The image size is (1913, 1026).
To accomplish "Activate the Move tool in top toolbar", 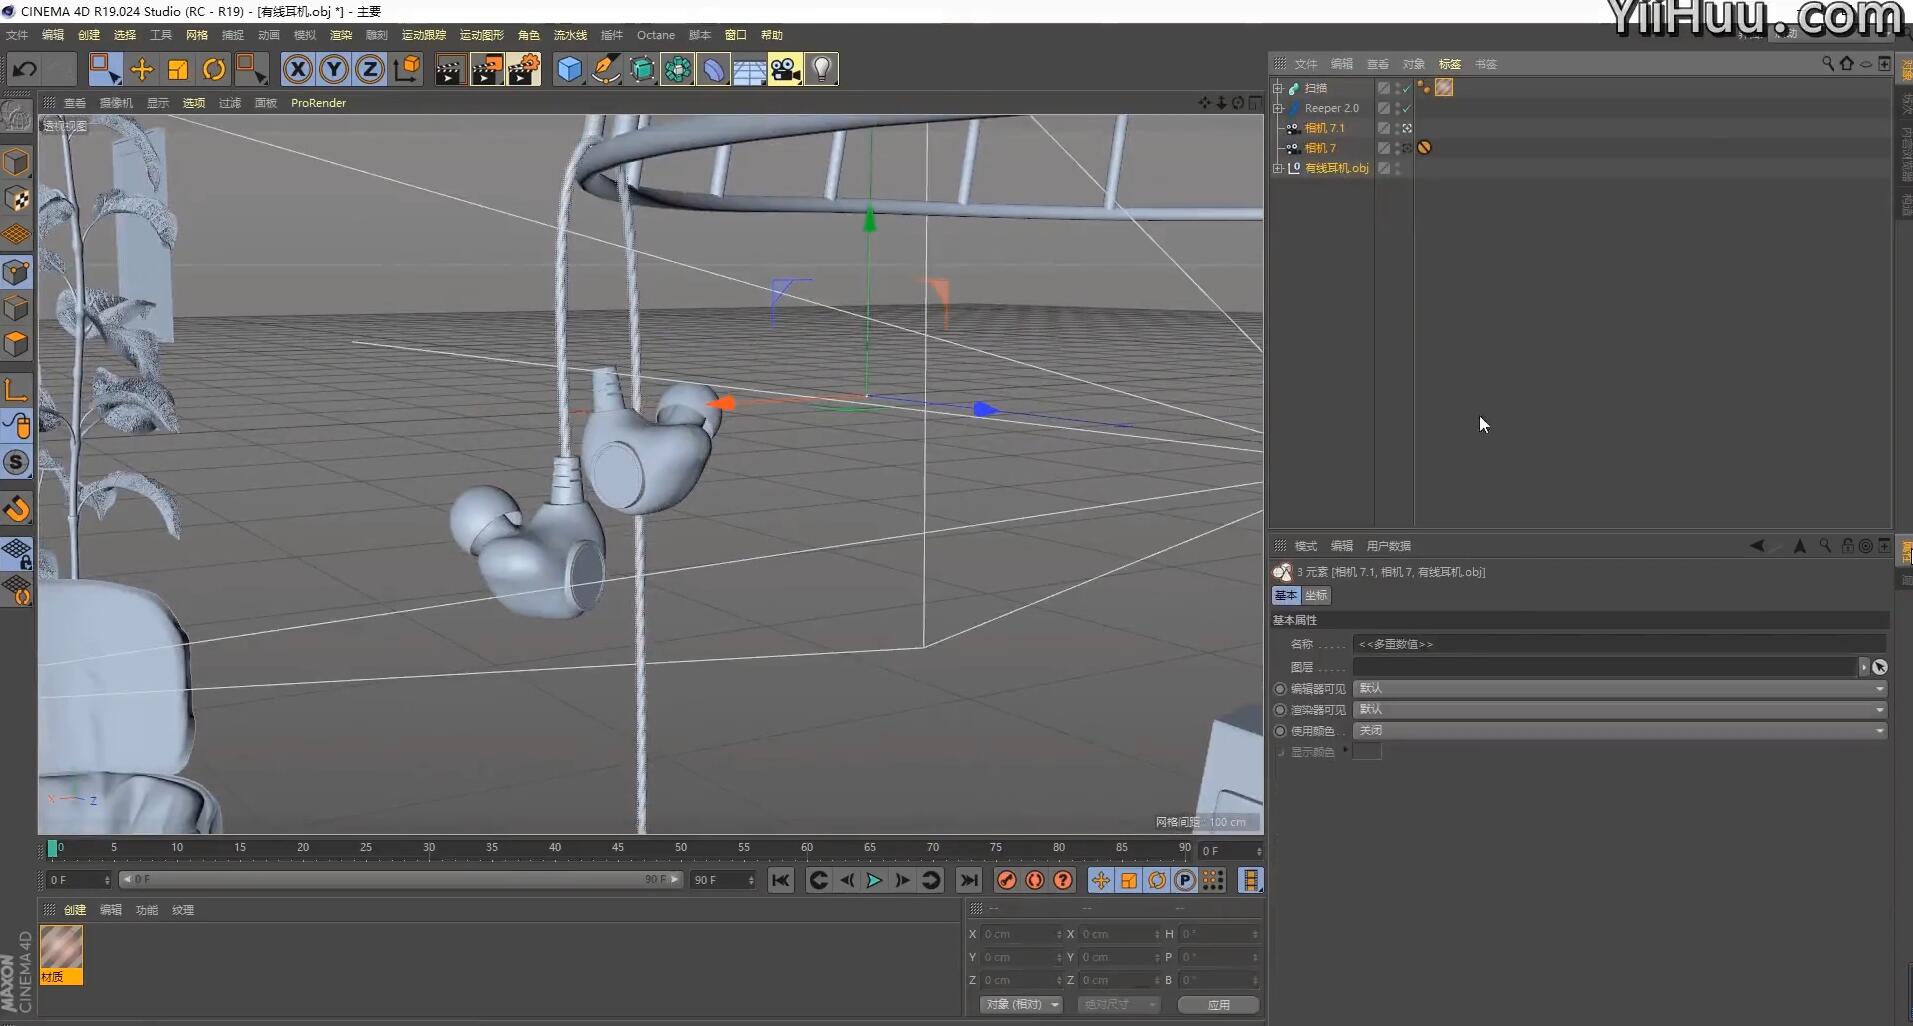I will 142,69.
